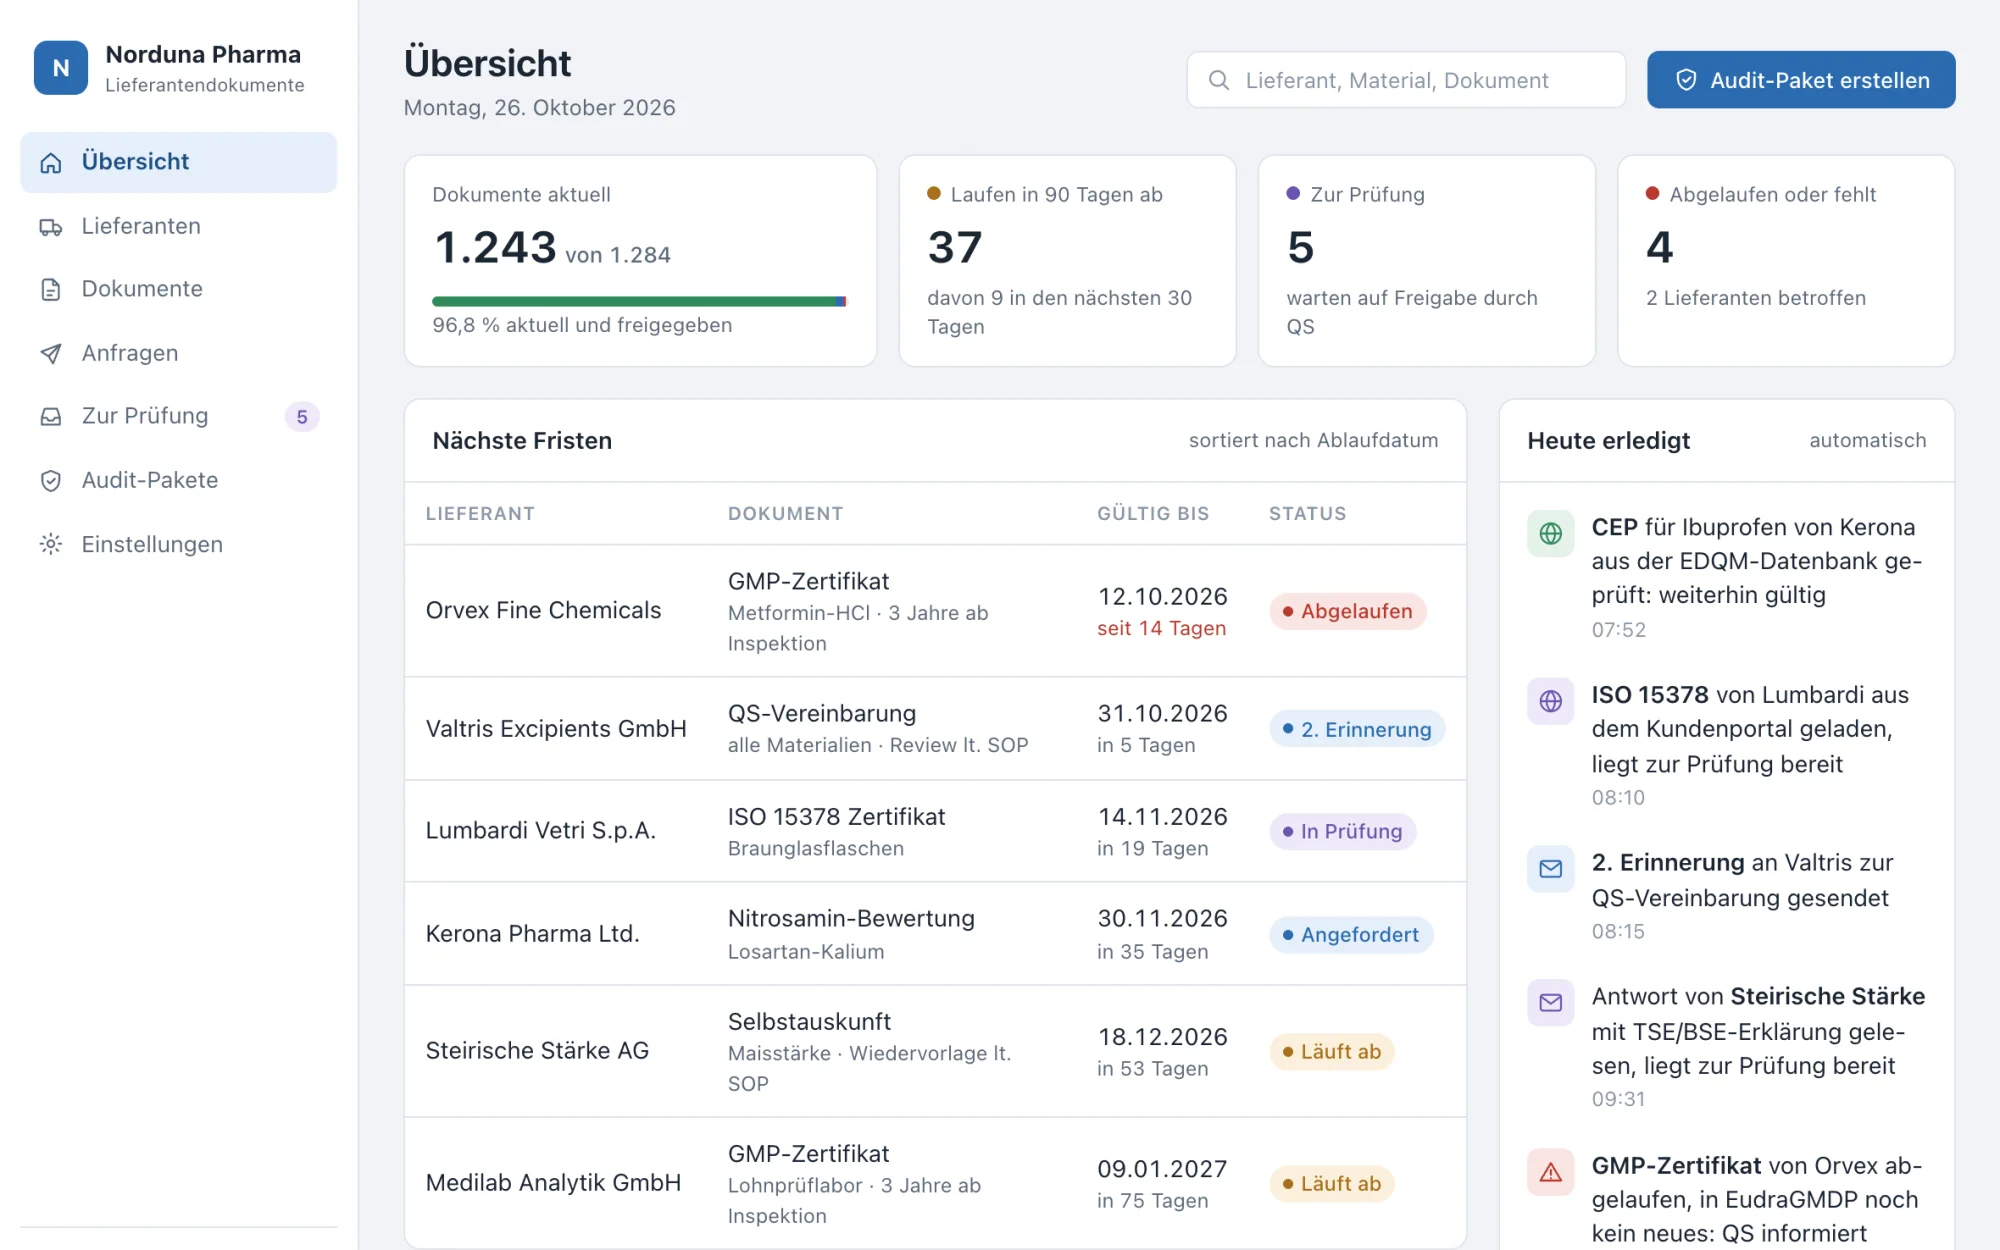Click the red warning icon for GMP-Zertifikat entry
This screenshot has height=1250, width=2000.
[1551, 1172]
